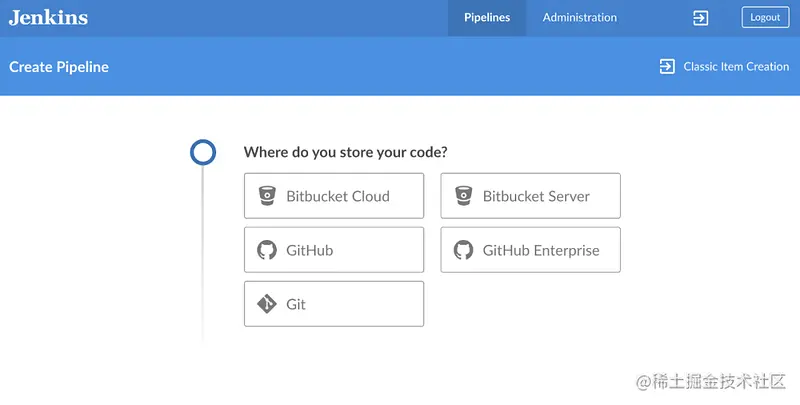Click the GitHub Enterprise octocat icon

[x=463, y=250]
